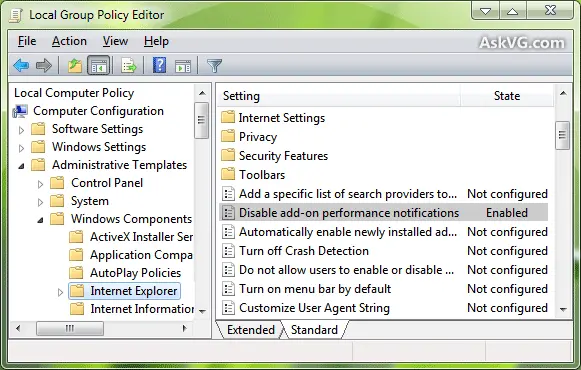Image resolution: width=581 pixels, height=370 pixels.
Task: Sort by the Setting column header
Action: point(339,96)
